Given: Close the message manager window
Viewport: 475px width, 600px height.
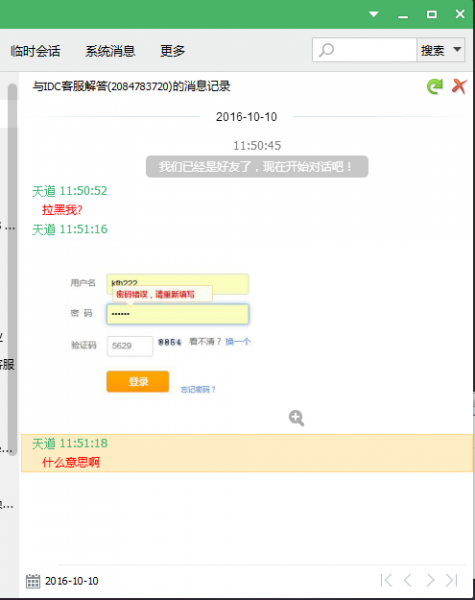Looking at the screenshot, I should pyautogui.click(x=460, y=14).
